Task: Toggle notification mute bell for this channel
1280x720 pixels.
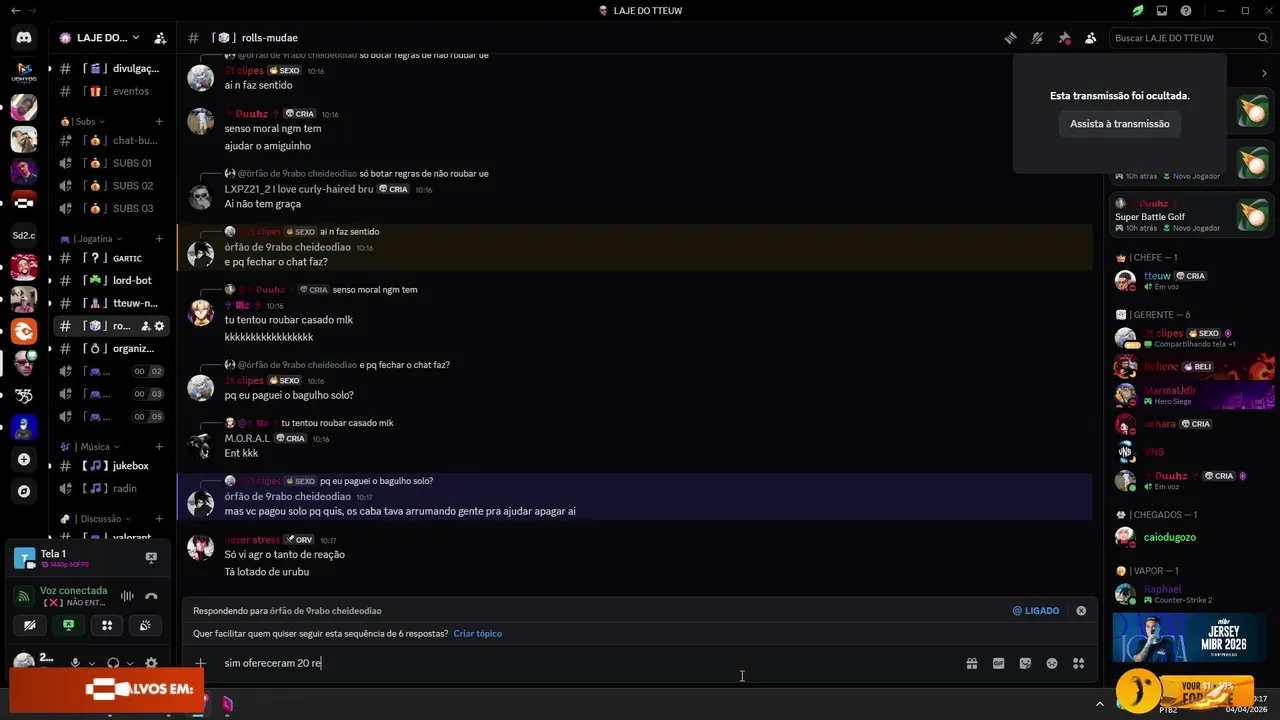Action: tap(1037, 38)
